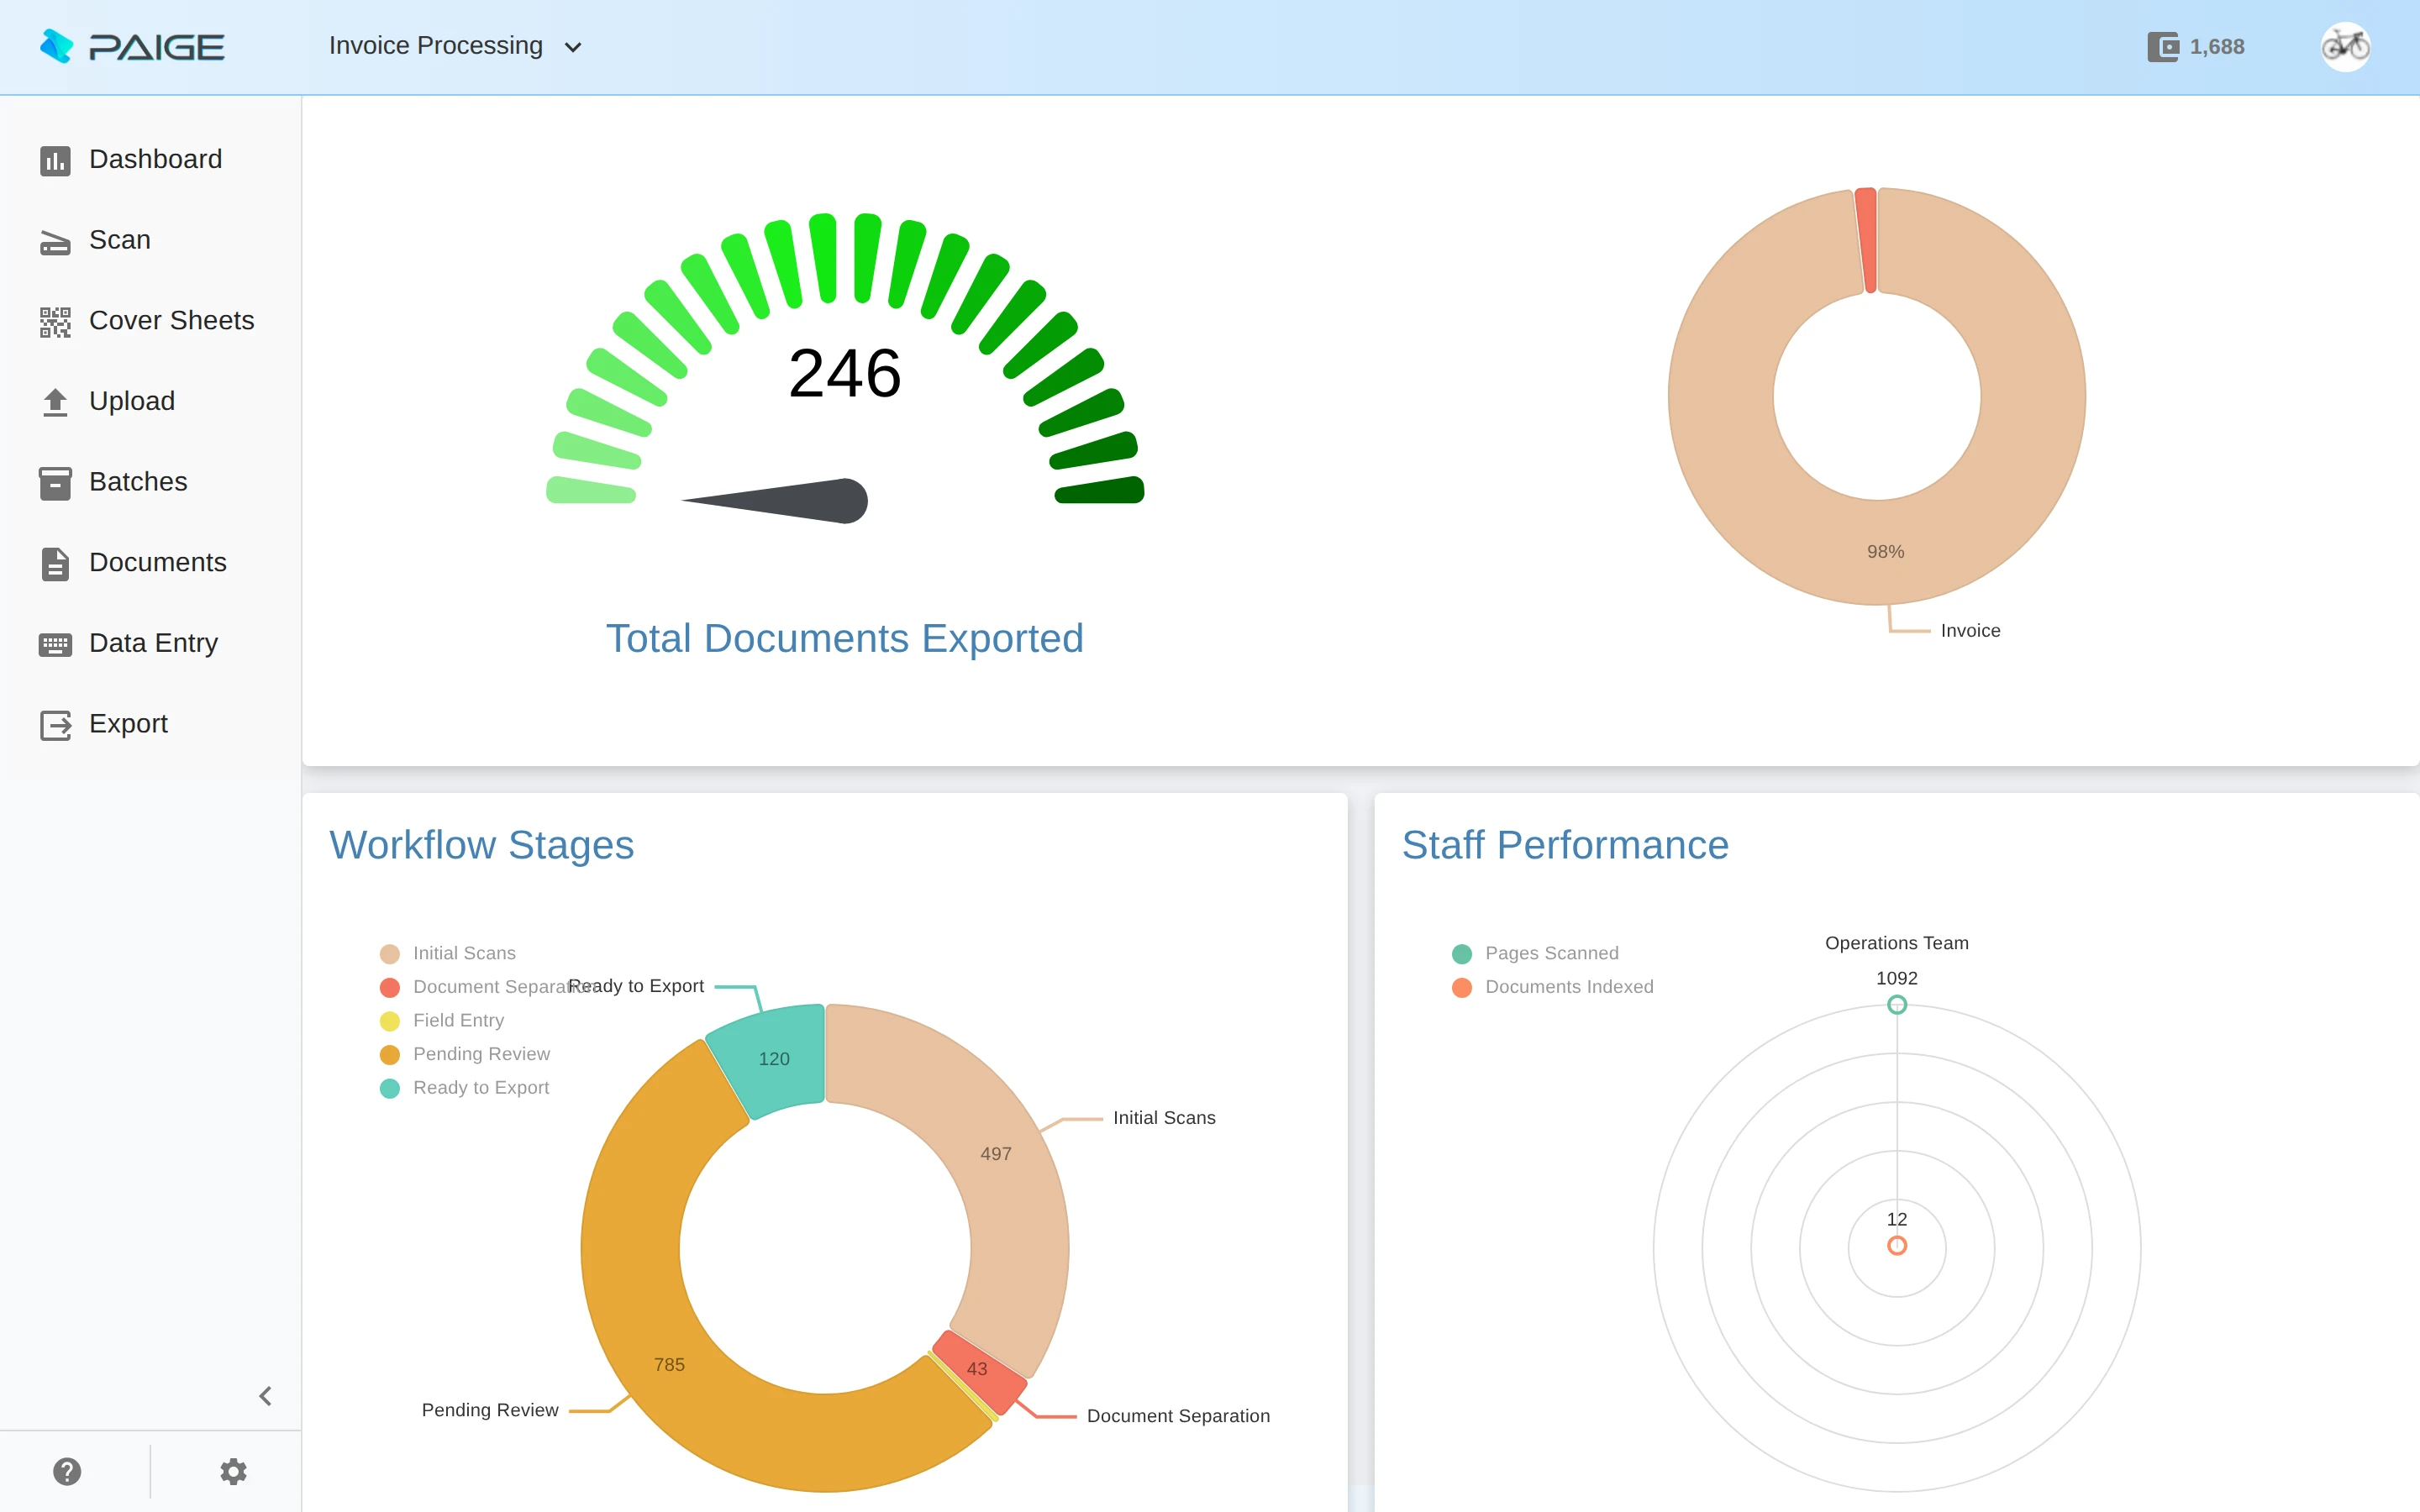The image size is (2420, 1512).
Task: Click the orange 12 Documents Indexed point
Action: pos(1897,1246)
